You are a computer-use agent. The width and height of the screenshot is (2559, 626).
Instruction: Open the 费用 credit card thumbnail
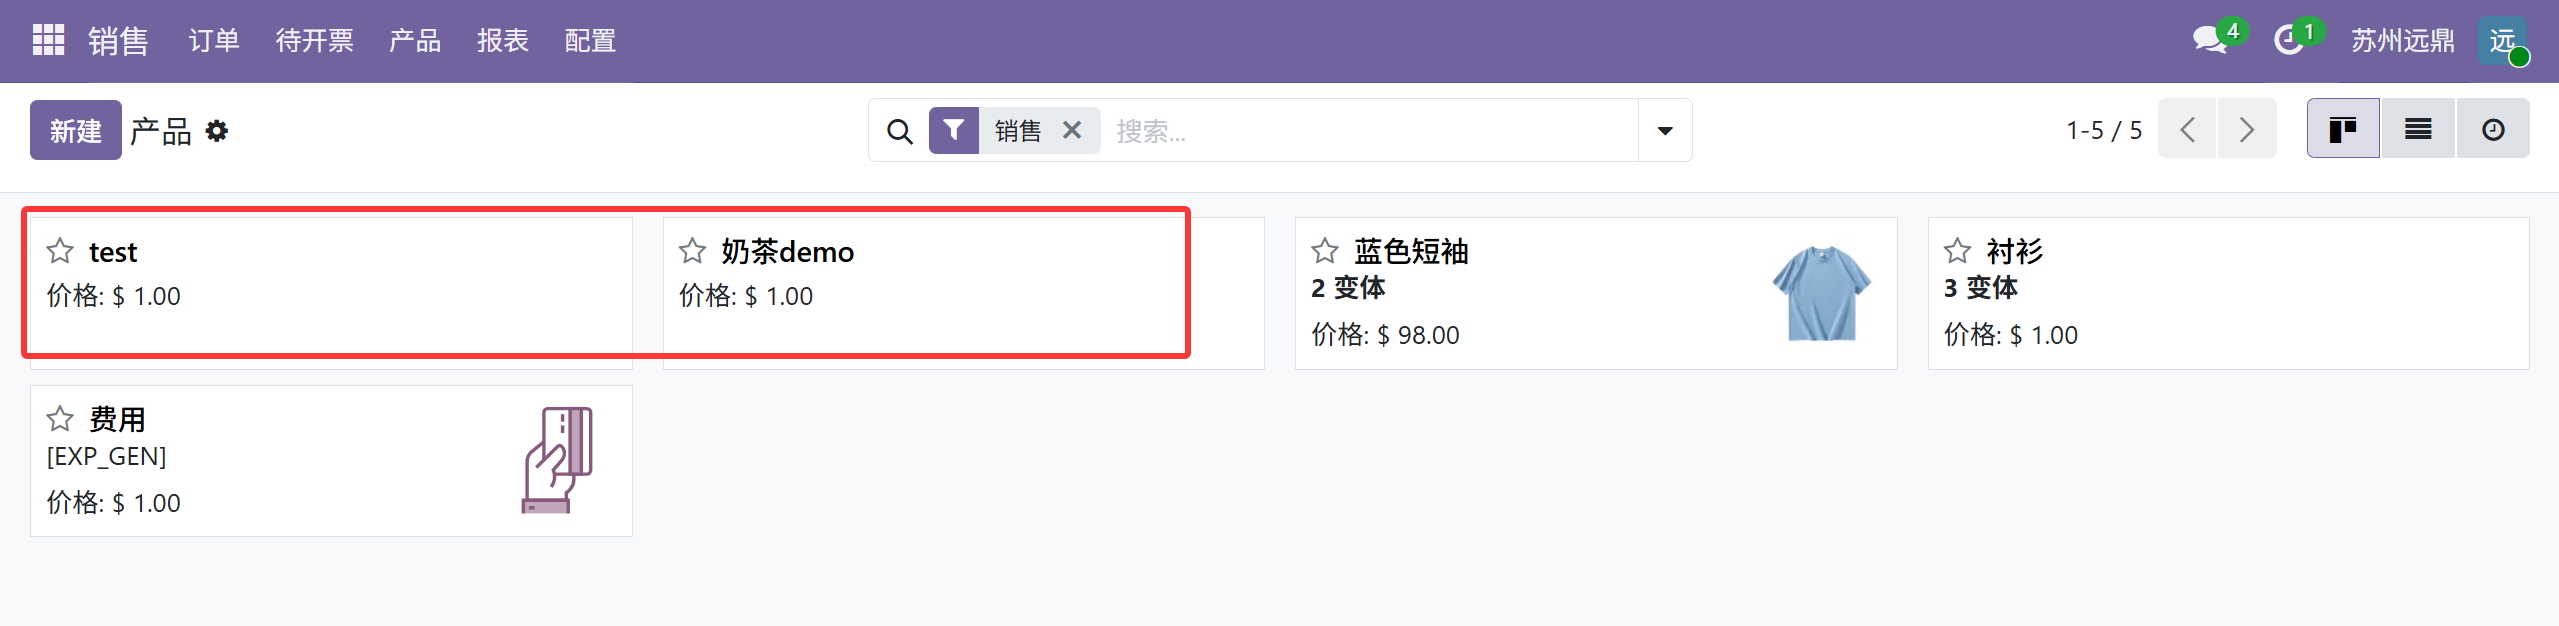tap(557, 460)
